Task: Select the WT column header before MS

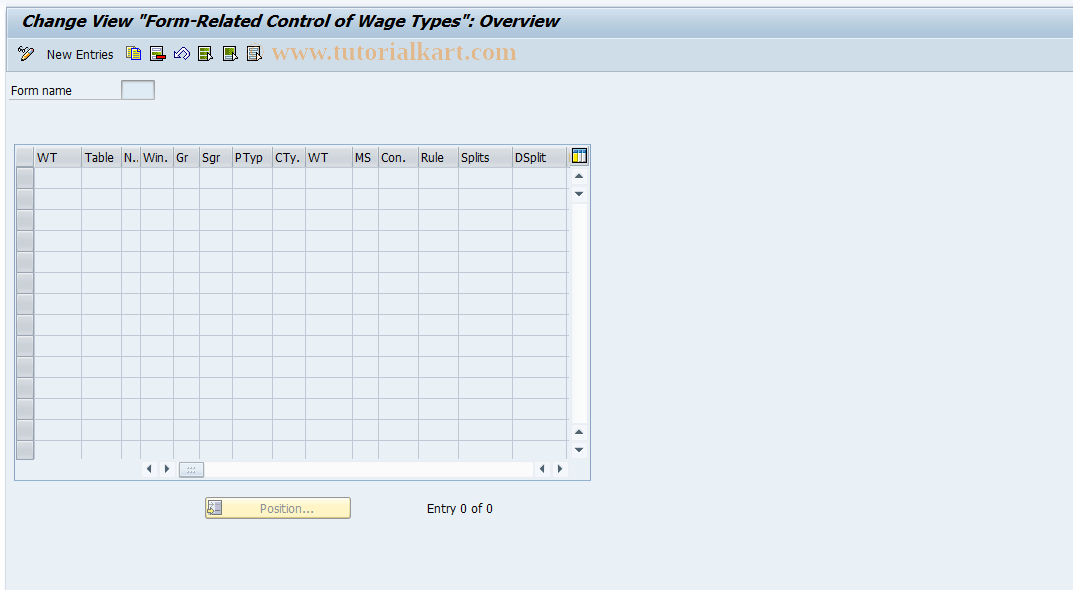Action: 328,157
